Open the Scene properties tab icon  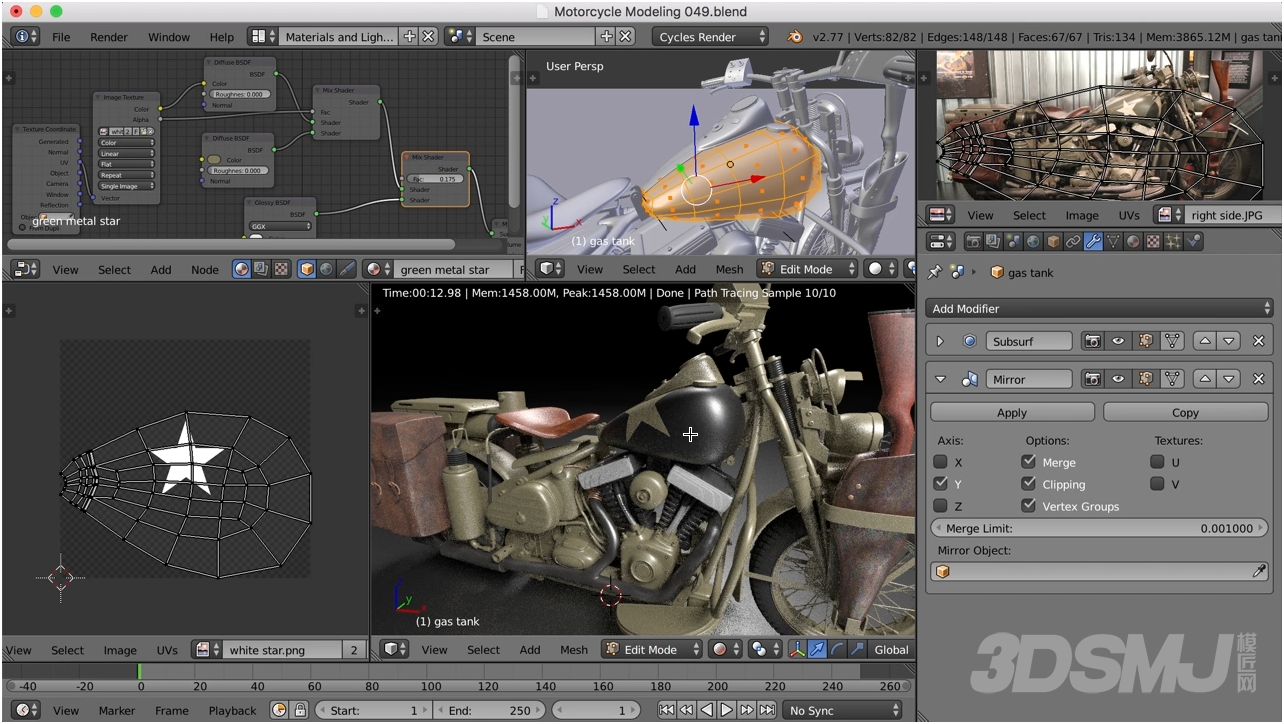[1012, 241]
